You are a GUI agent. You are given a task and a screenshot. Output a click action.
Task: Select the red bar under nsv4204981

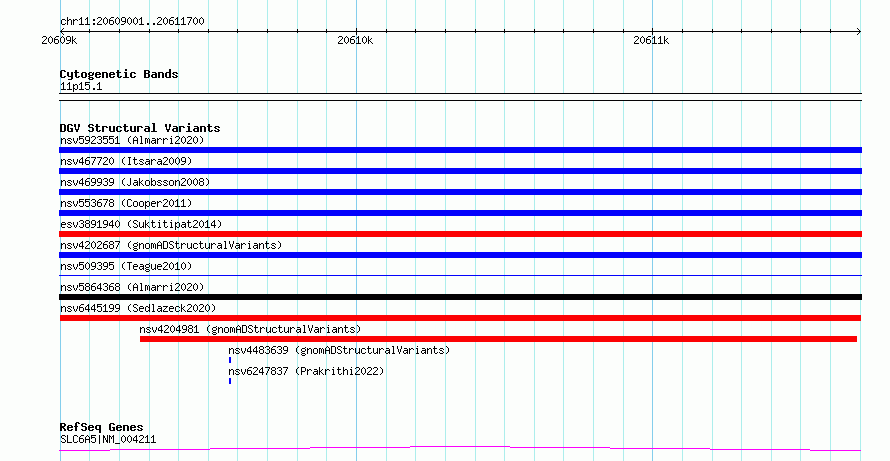[498, 339]
